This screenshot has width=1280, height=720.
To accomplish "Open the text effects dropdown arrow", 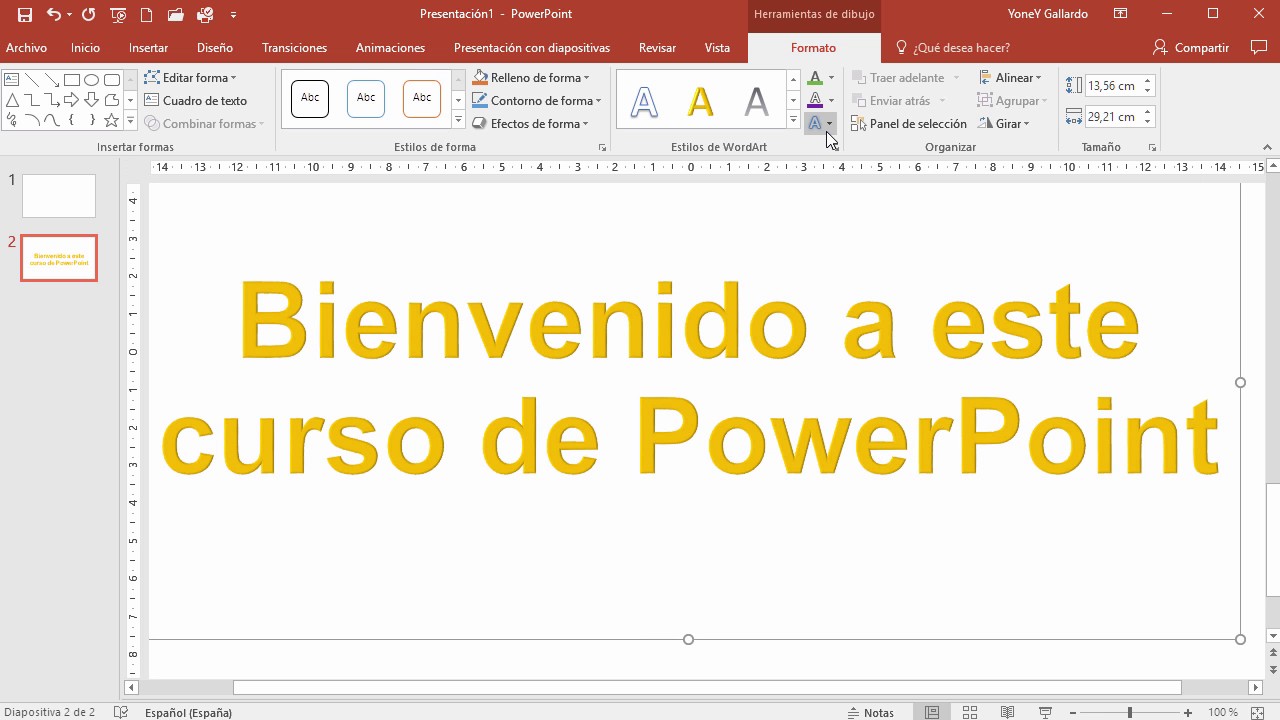I will click(830, 124).
